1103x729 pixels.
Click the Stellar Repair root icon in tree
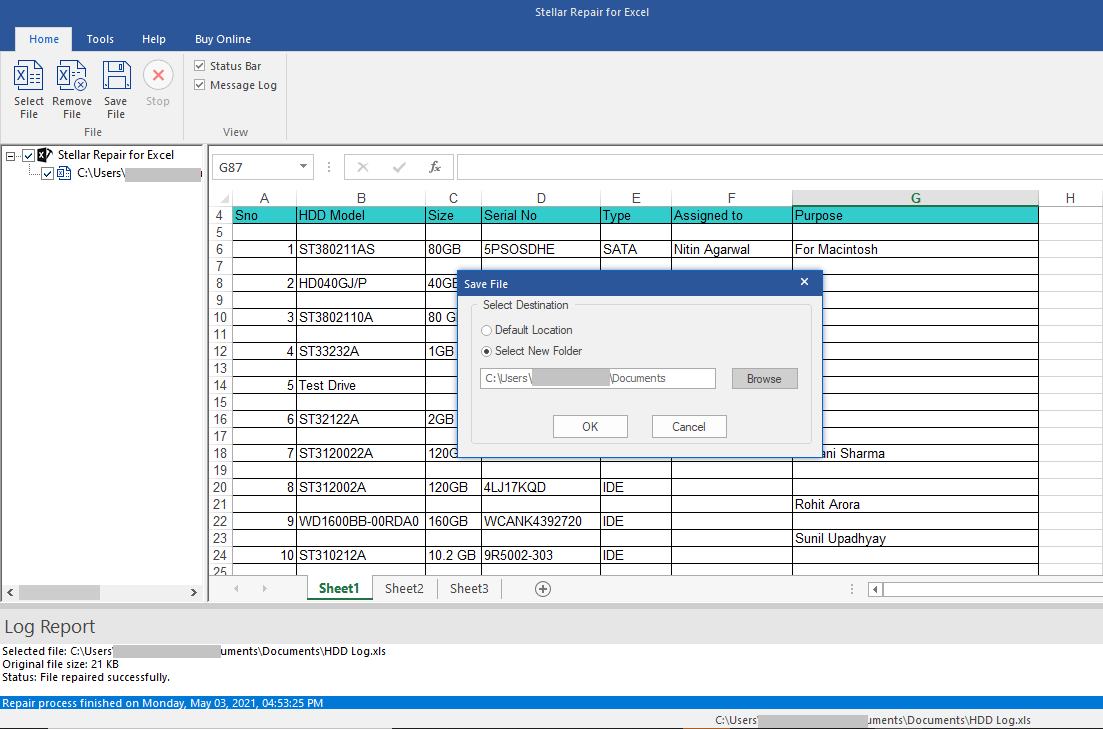[x=45, y=155]
